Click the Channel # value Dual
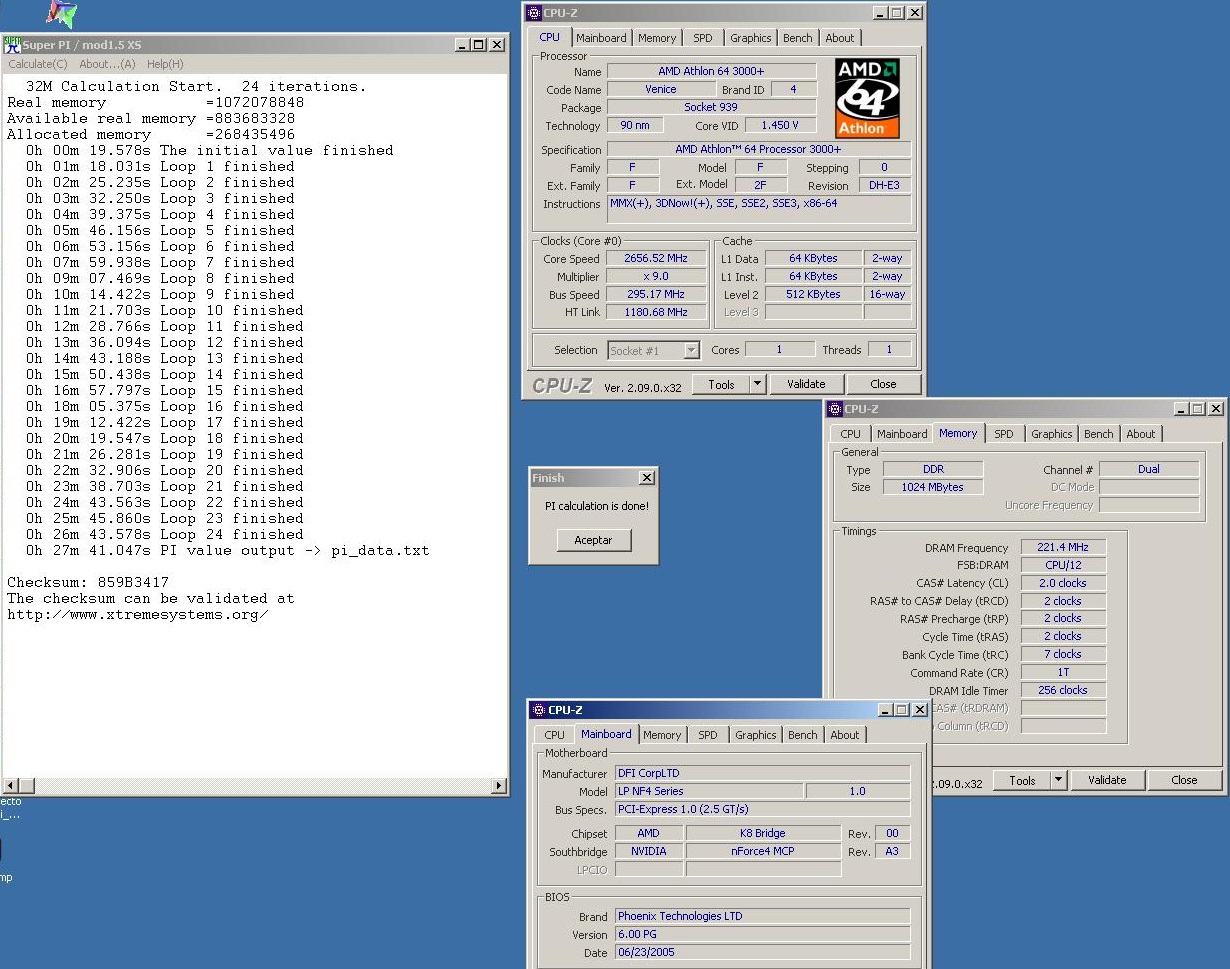This screenshot has height=969, width=1230. click(1149, 469)
